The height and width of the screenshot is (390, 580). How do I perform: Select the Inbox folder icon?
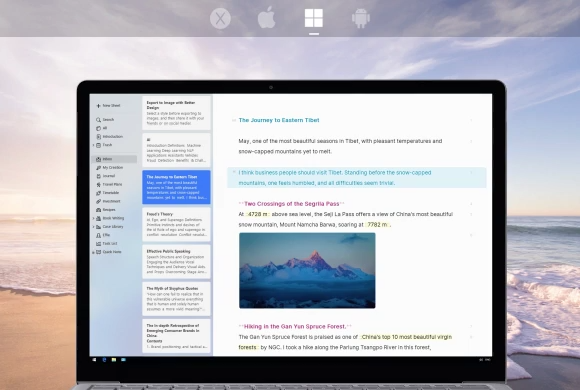pyautogui.click(x=98, y=159)
